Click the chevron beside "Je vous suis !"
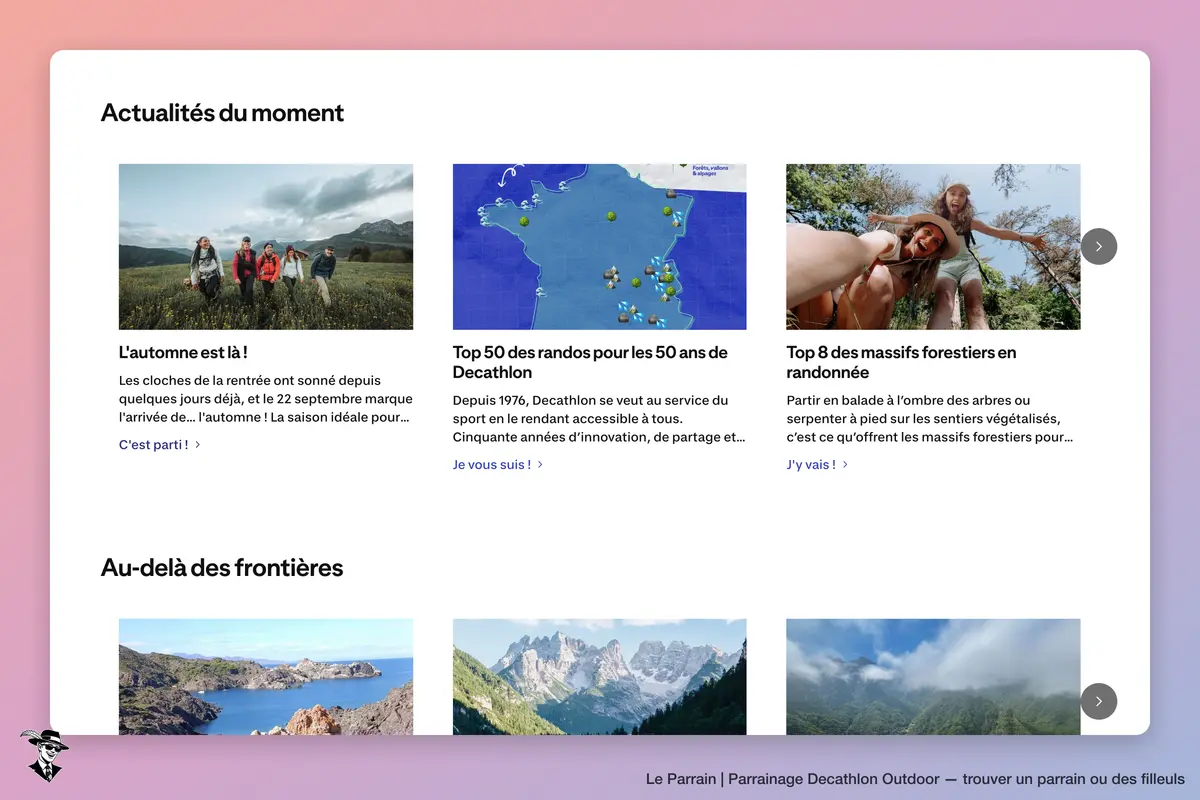This screenshot has width=1200, height=800. 540,465
